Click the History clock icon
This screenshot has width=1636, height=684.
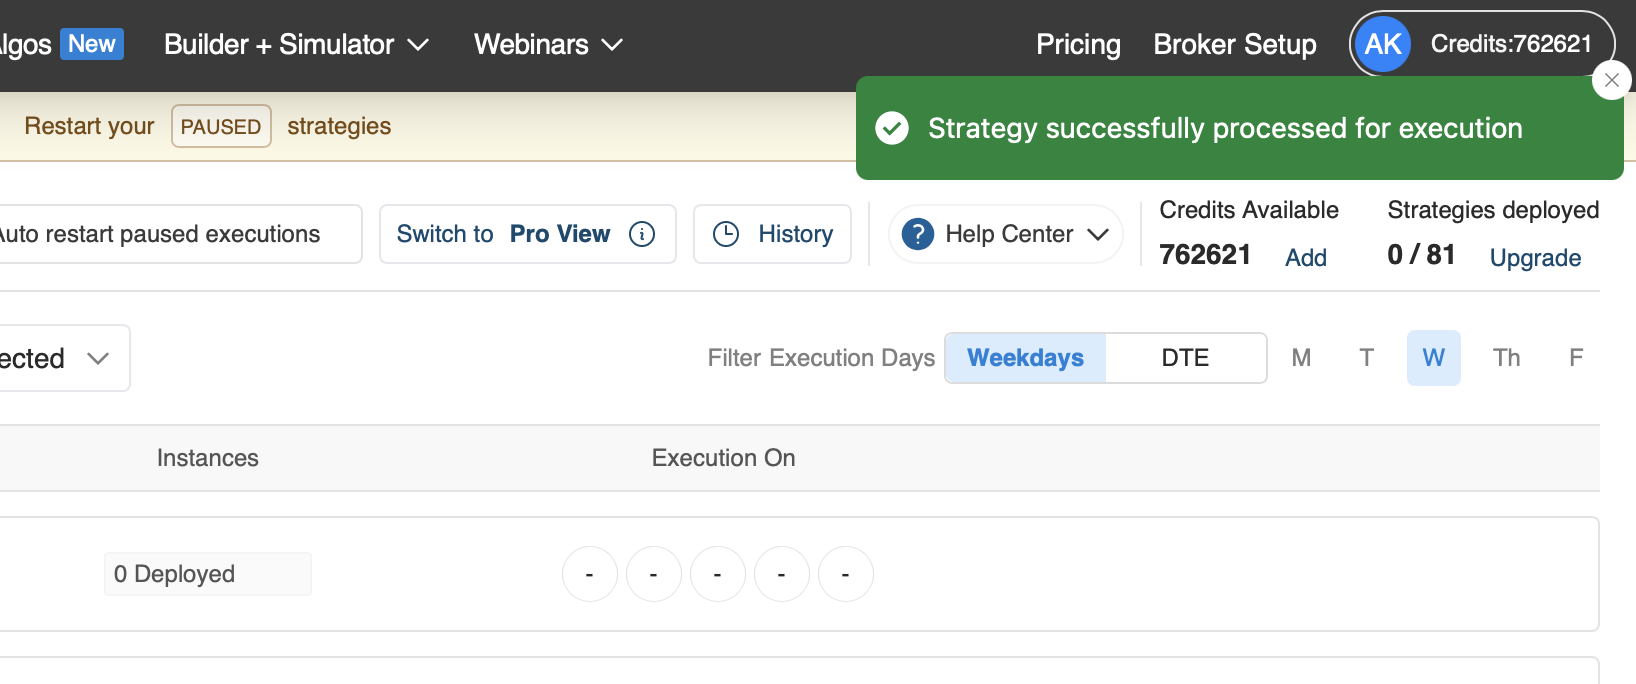[x=726, y=234]
